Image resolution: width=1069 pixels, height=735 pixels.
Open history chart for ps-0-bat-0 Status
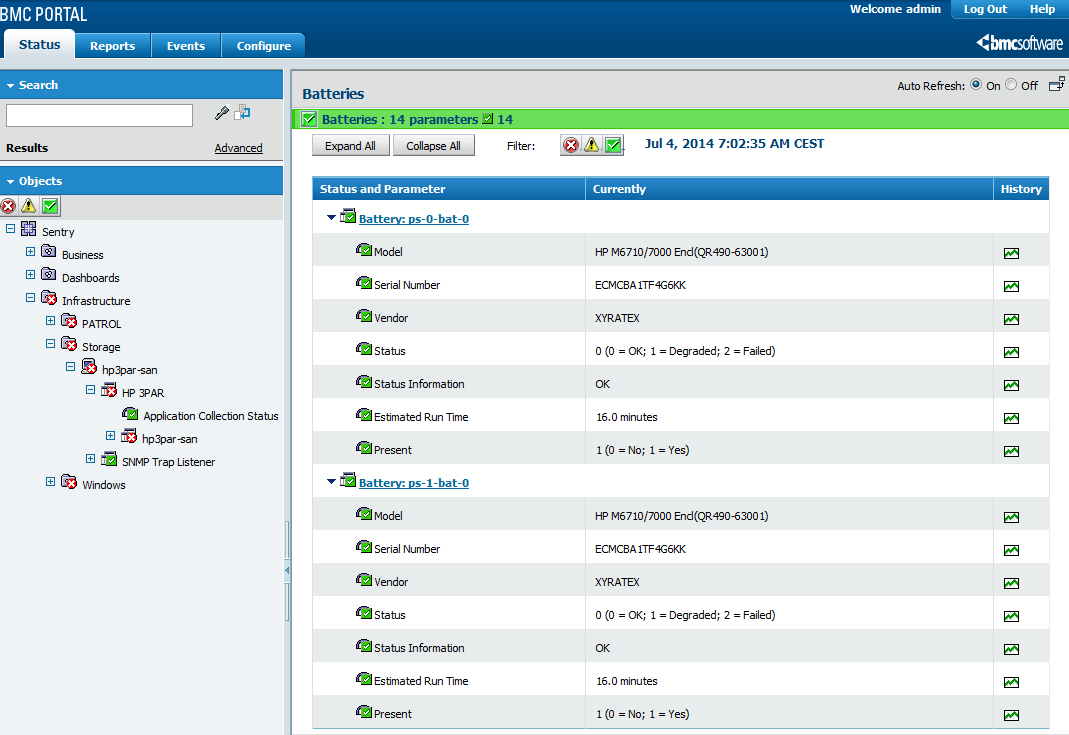coord(1011,352)
